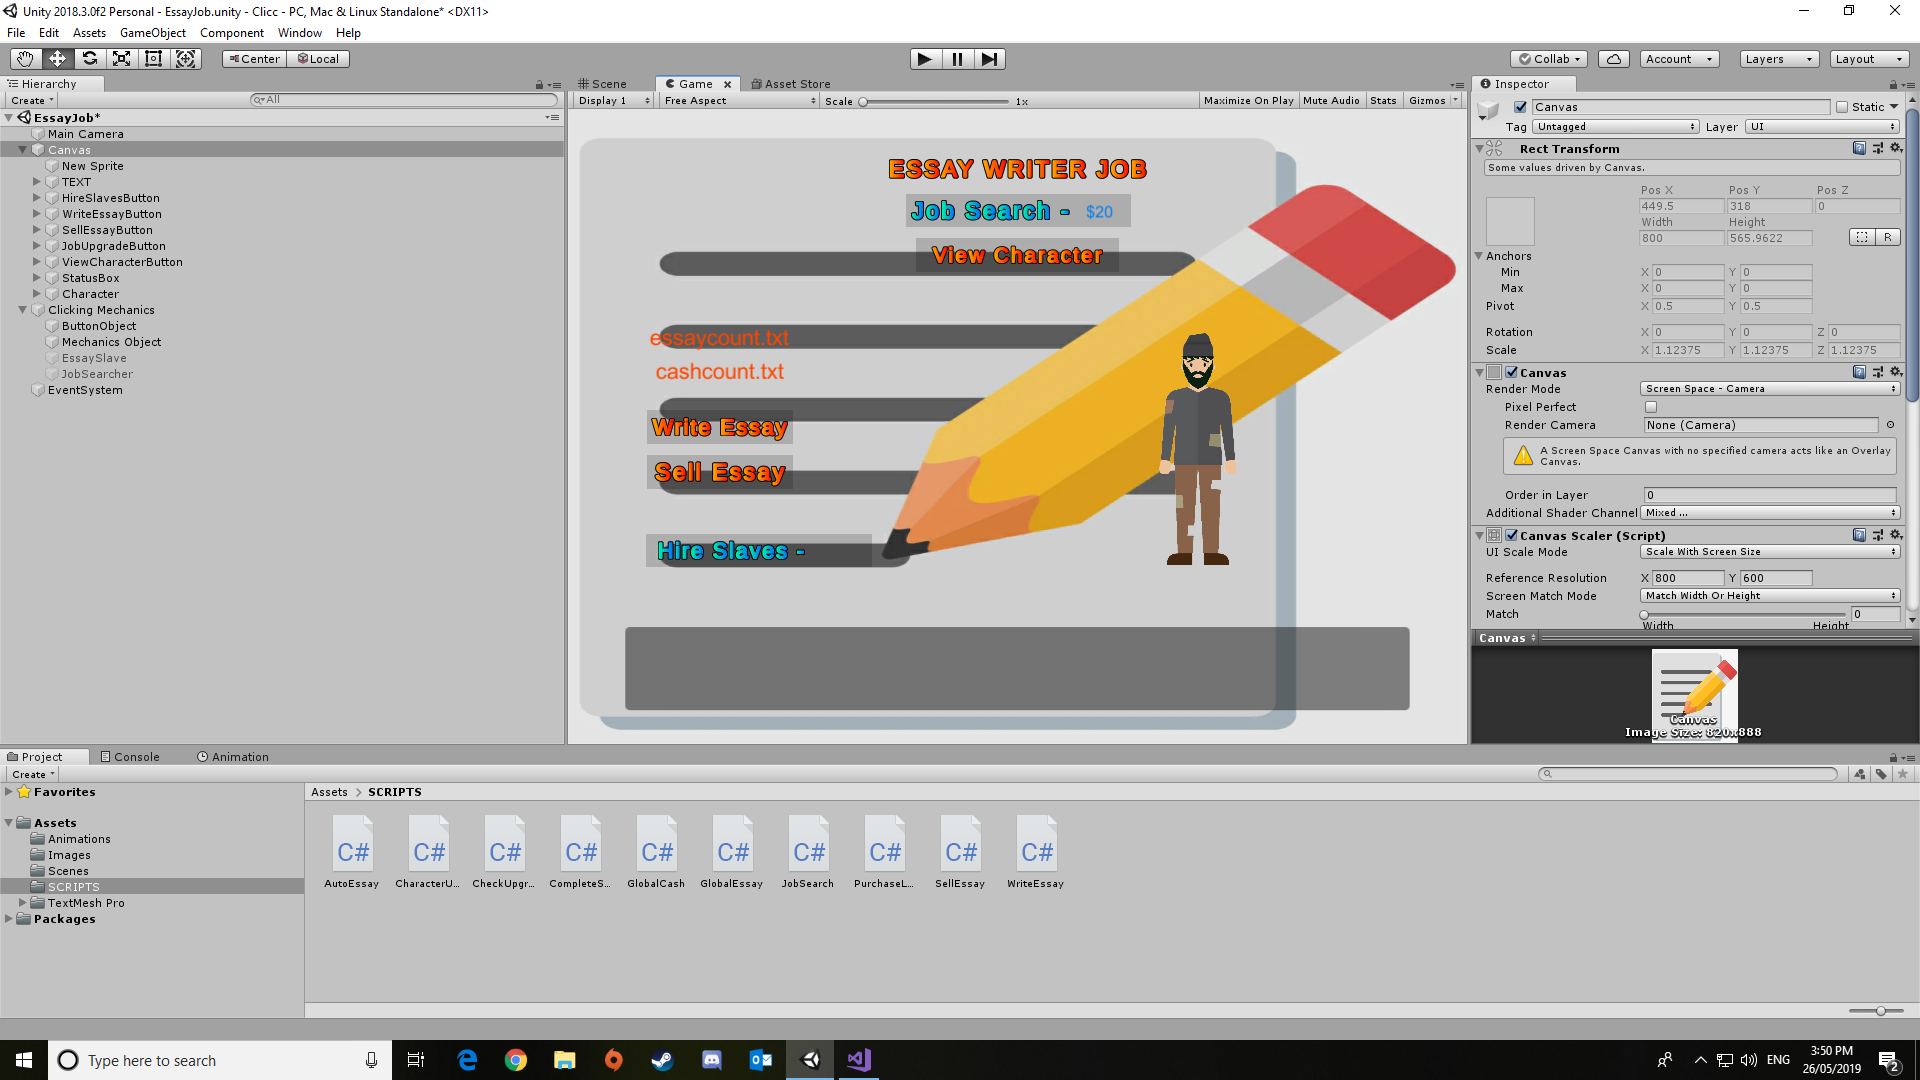Toggle Local handle rotation
Viewport: 1920px width, 1080px height.
(318, 59)
